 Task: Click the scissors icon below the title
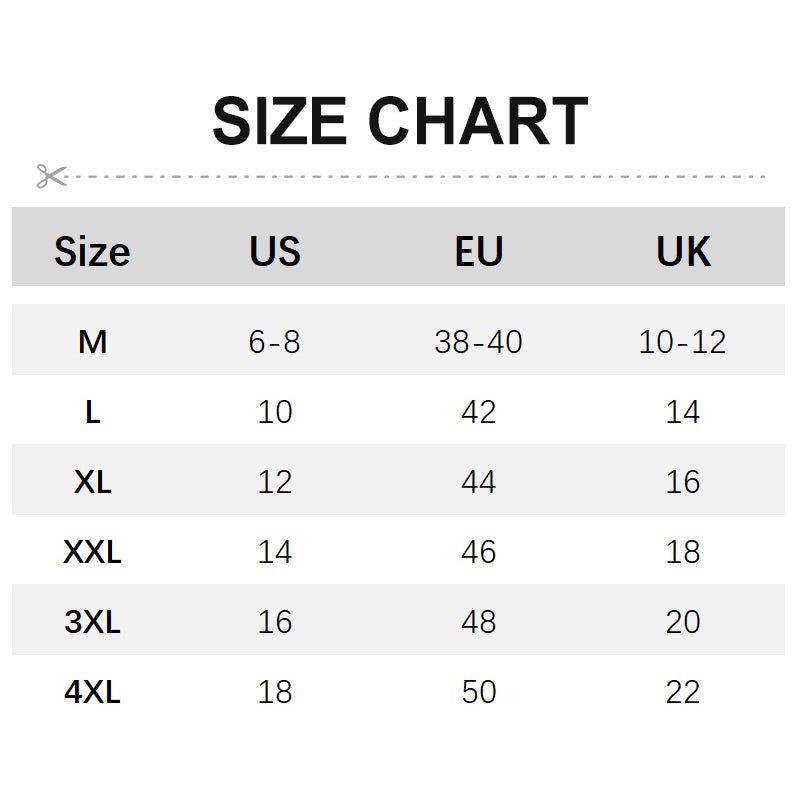(x=50, y=176)
